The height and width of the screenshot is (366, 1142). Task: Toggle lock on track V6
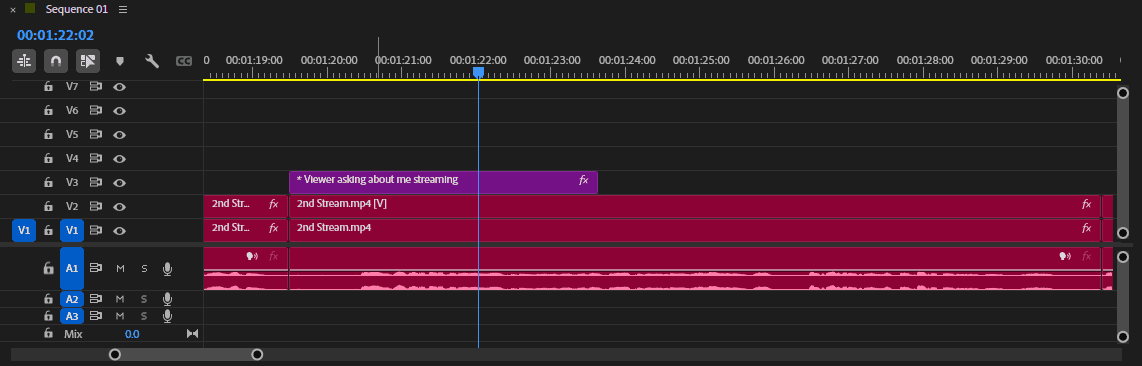pos(48,111)
